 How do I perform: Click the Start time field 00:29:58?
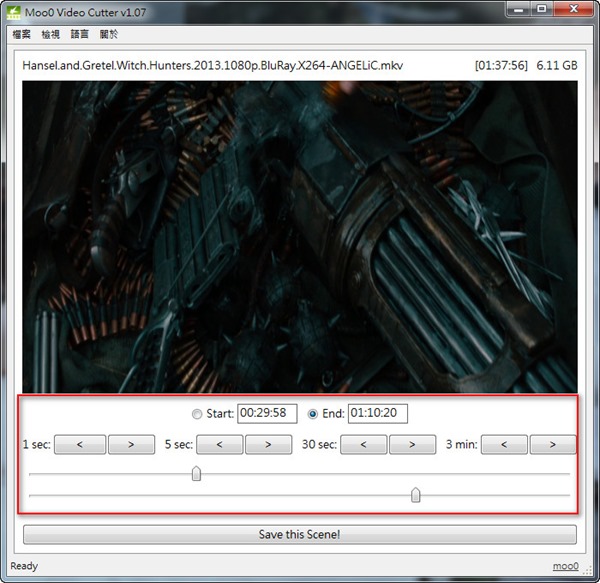[267, 414]
